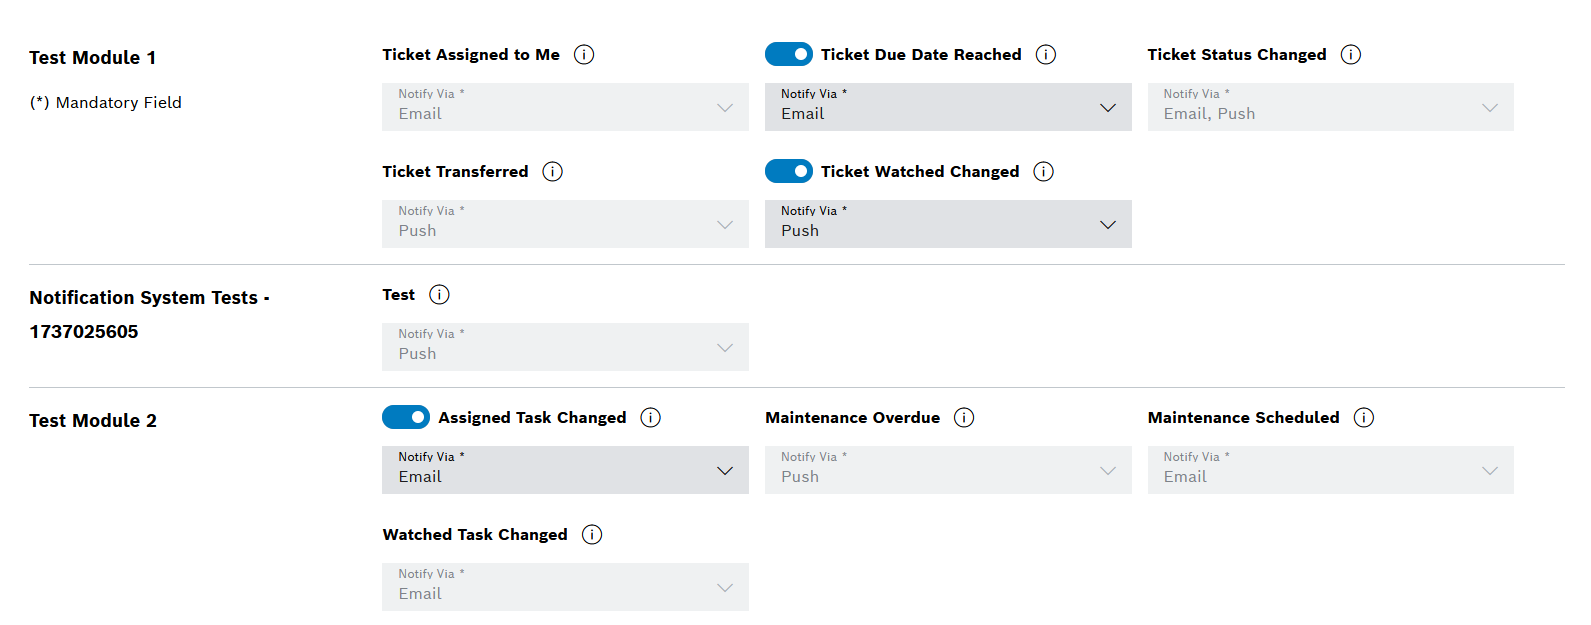Viewport: 1591px width, 625px height.
Task: Open the info icon next to Test
Action: 439,295
